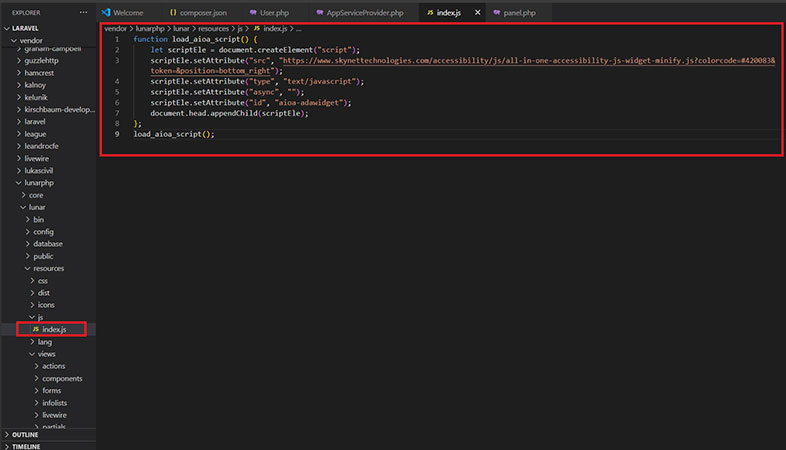The width and height of the screenshot is (786, 450).
Task: Click the VS Code logo on Welcome tab
Action: click(x=105, y=12)
